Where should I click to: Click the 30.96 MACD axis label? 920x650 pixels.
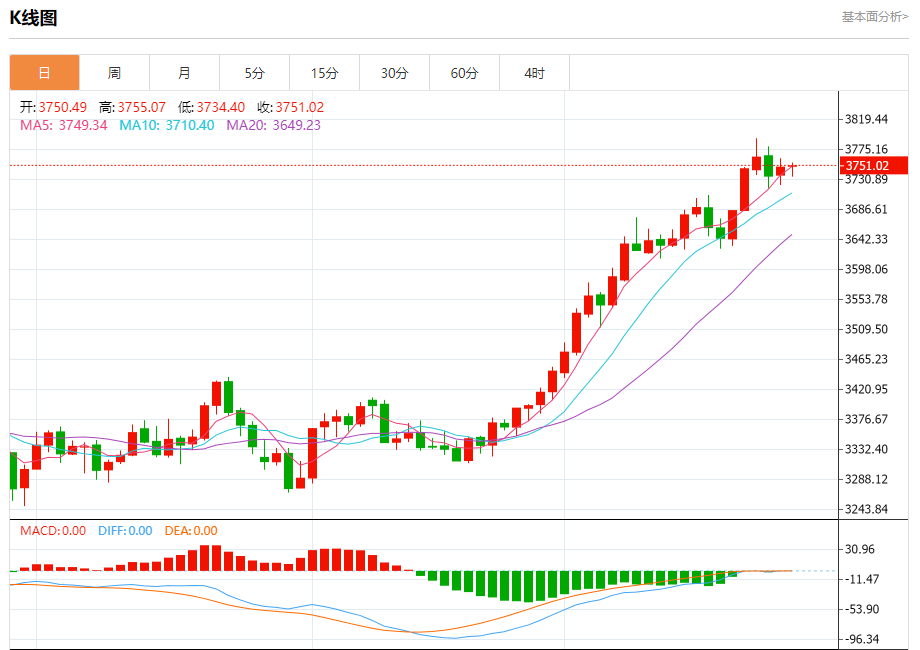[860, 549]
